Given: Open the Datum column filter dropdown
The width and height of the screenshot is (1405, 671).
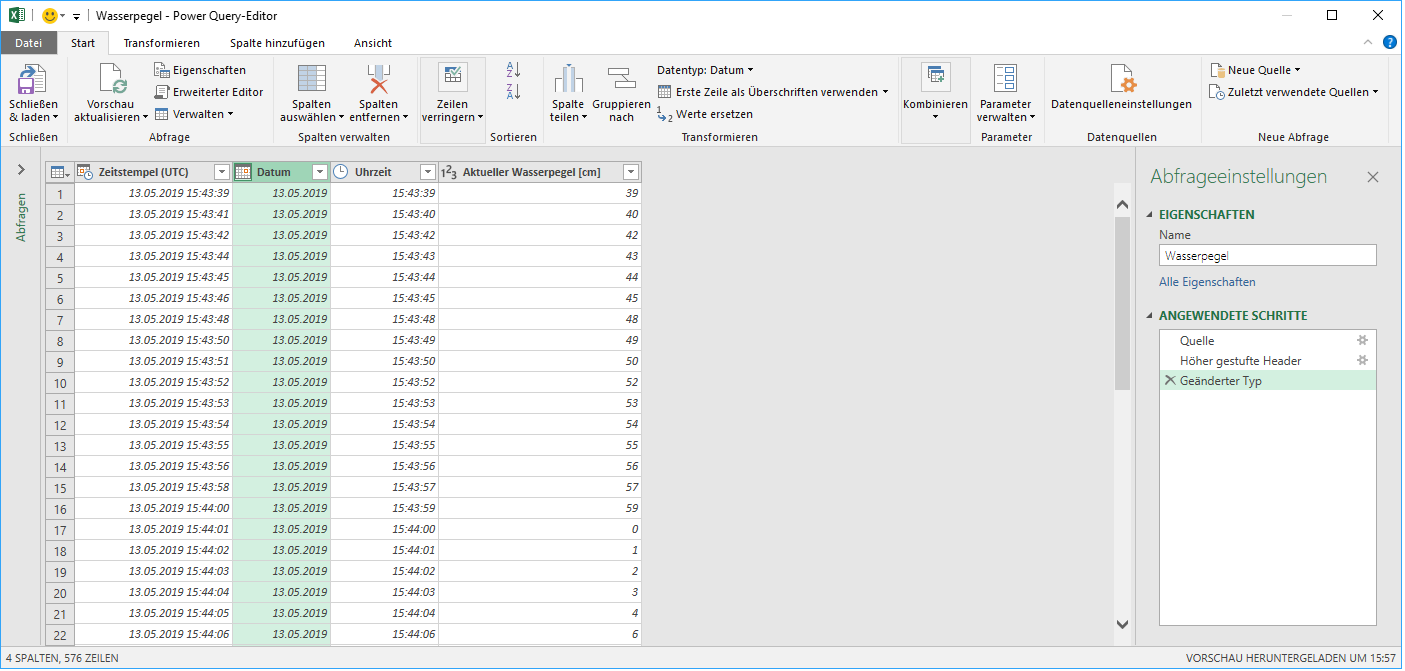Looking at the screenshot, I should coord(320,172).
